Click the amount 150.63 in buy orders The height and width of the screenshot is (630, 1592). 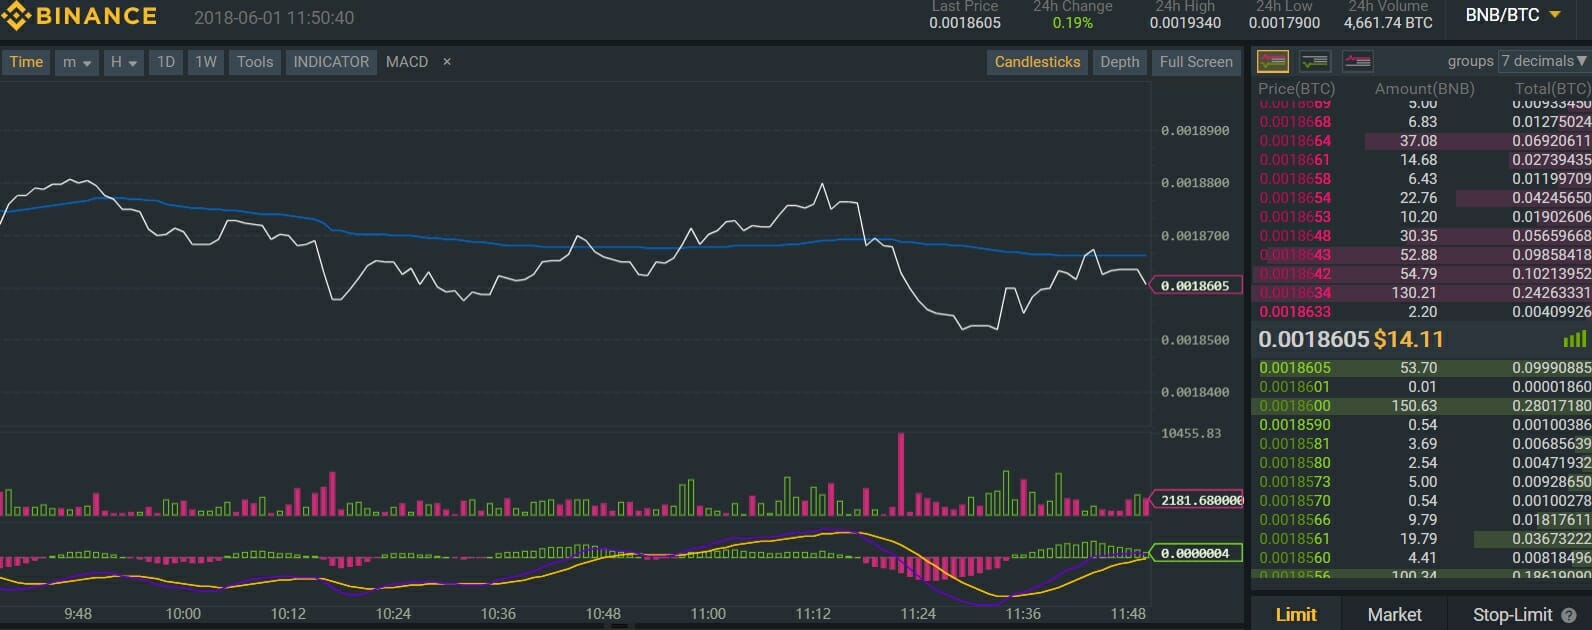(x=1414, y=406)
